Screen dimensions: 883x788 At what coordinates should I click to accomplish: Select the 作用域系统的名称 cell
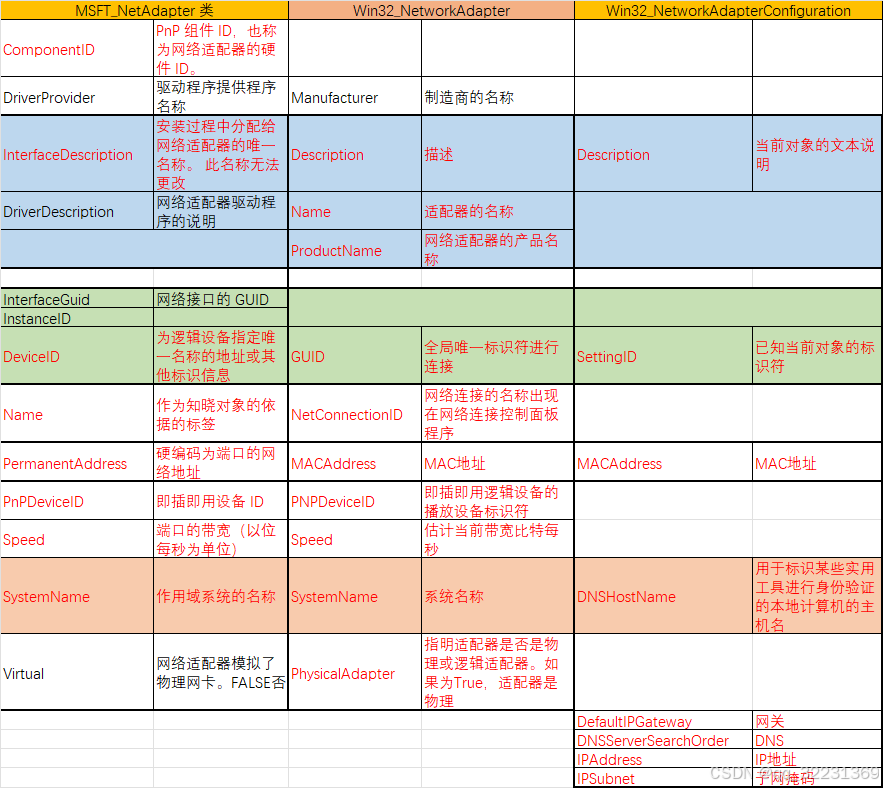(x=221, y=595)
